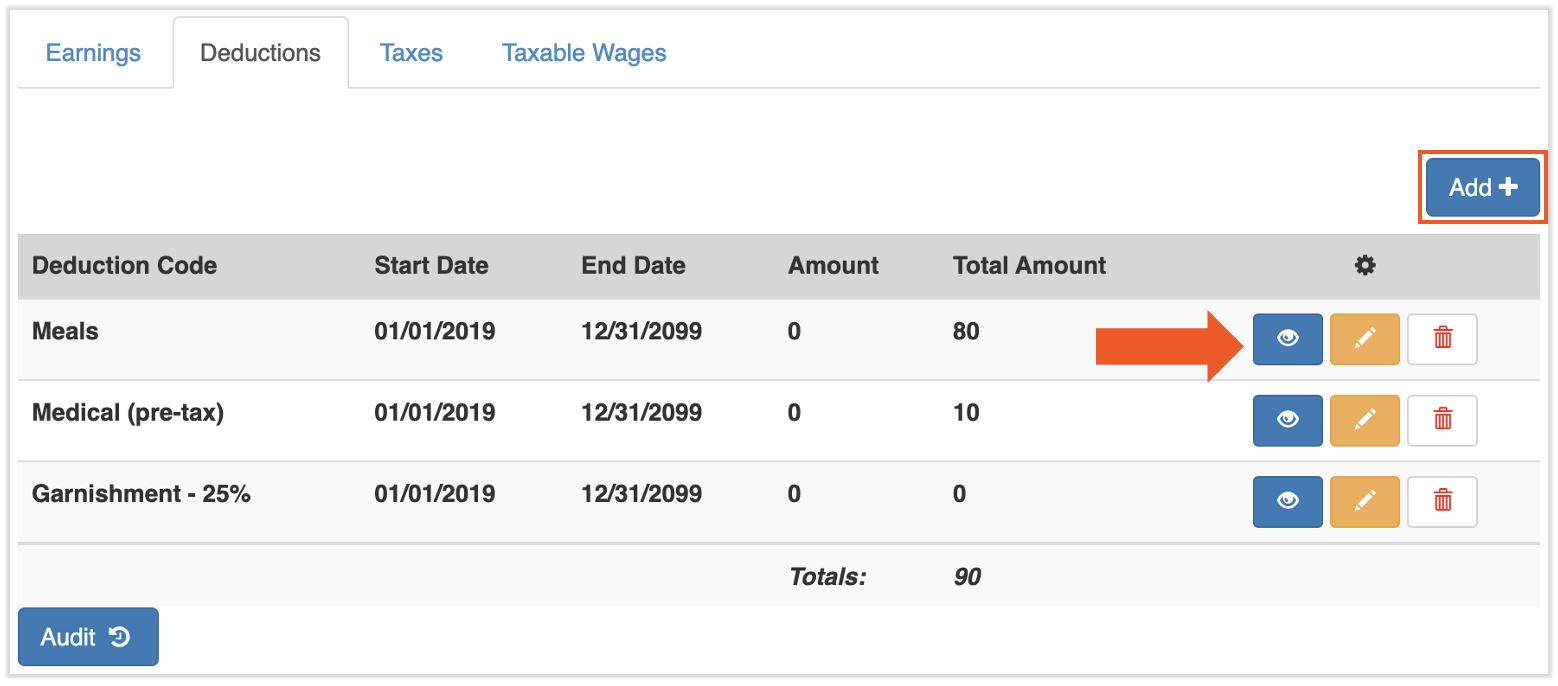This screenshot has width=1558, height=686.
Task: Select the Deductions tab
Action: 259,52
